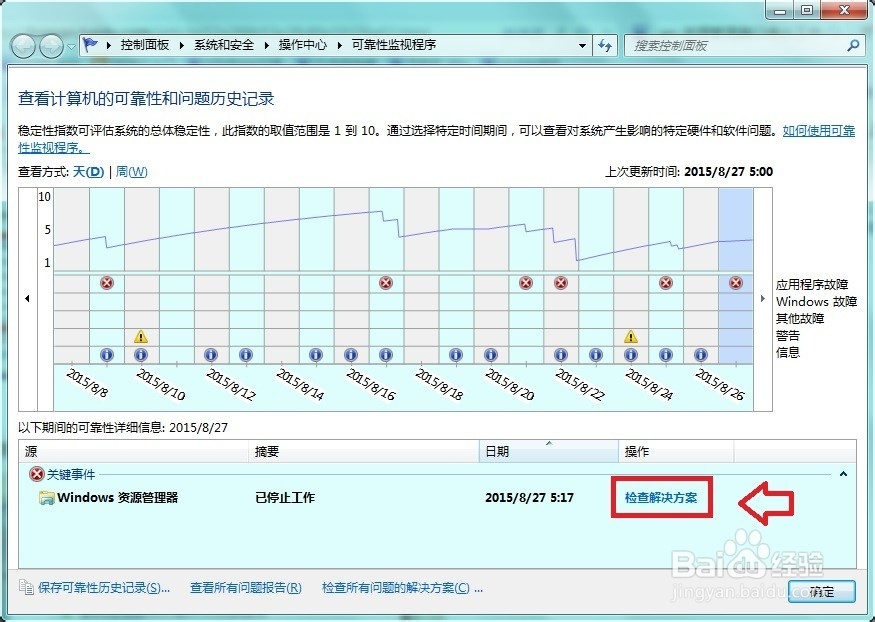This screenshot has height=622, width=875.
Task: Click 检查所有问题的解决方案(C) link
Action: pyautogui.click(x=402, y=587)
